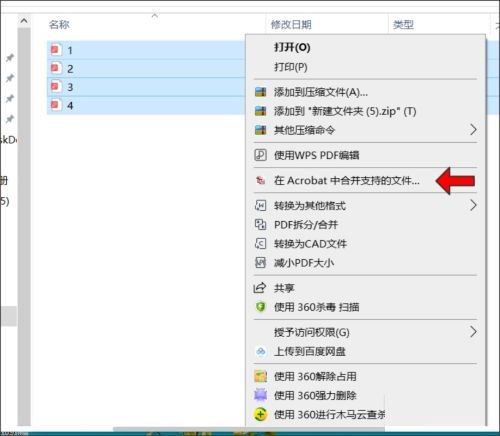
Task: Click the PDF icon of file 1
Action: click(56, 50)
